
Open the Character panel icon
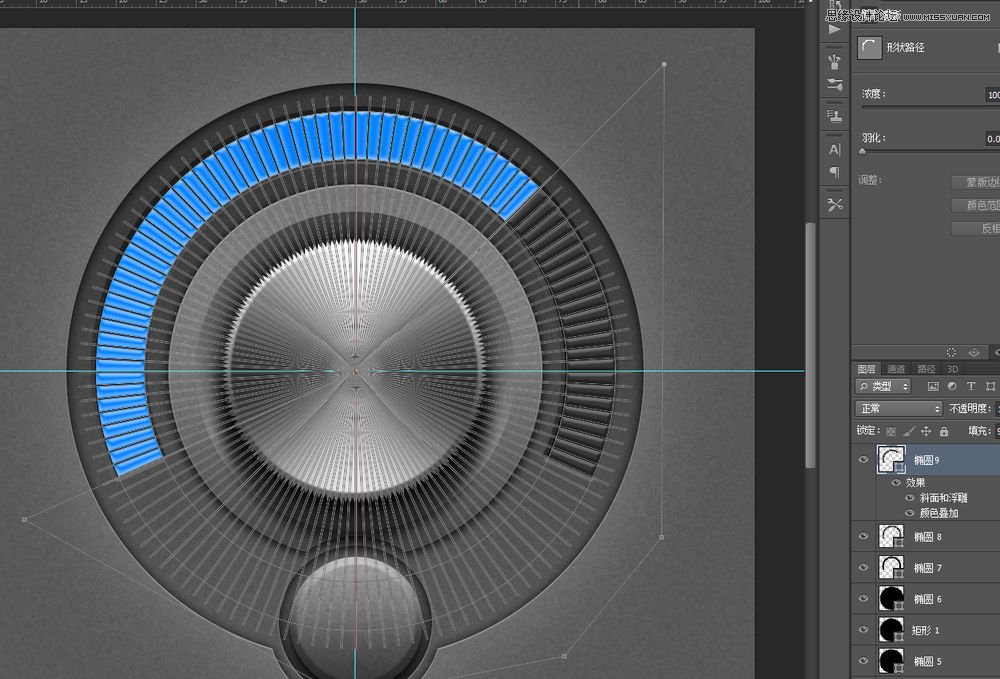[x=834, y=149]
